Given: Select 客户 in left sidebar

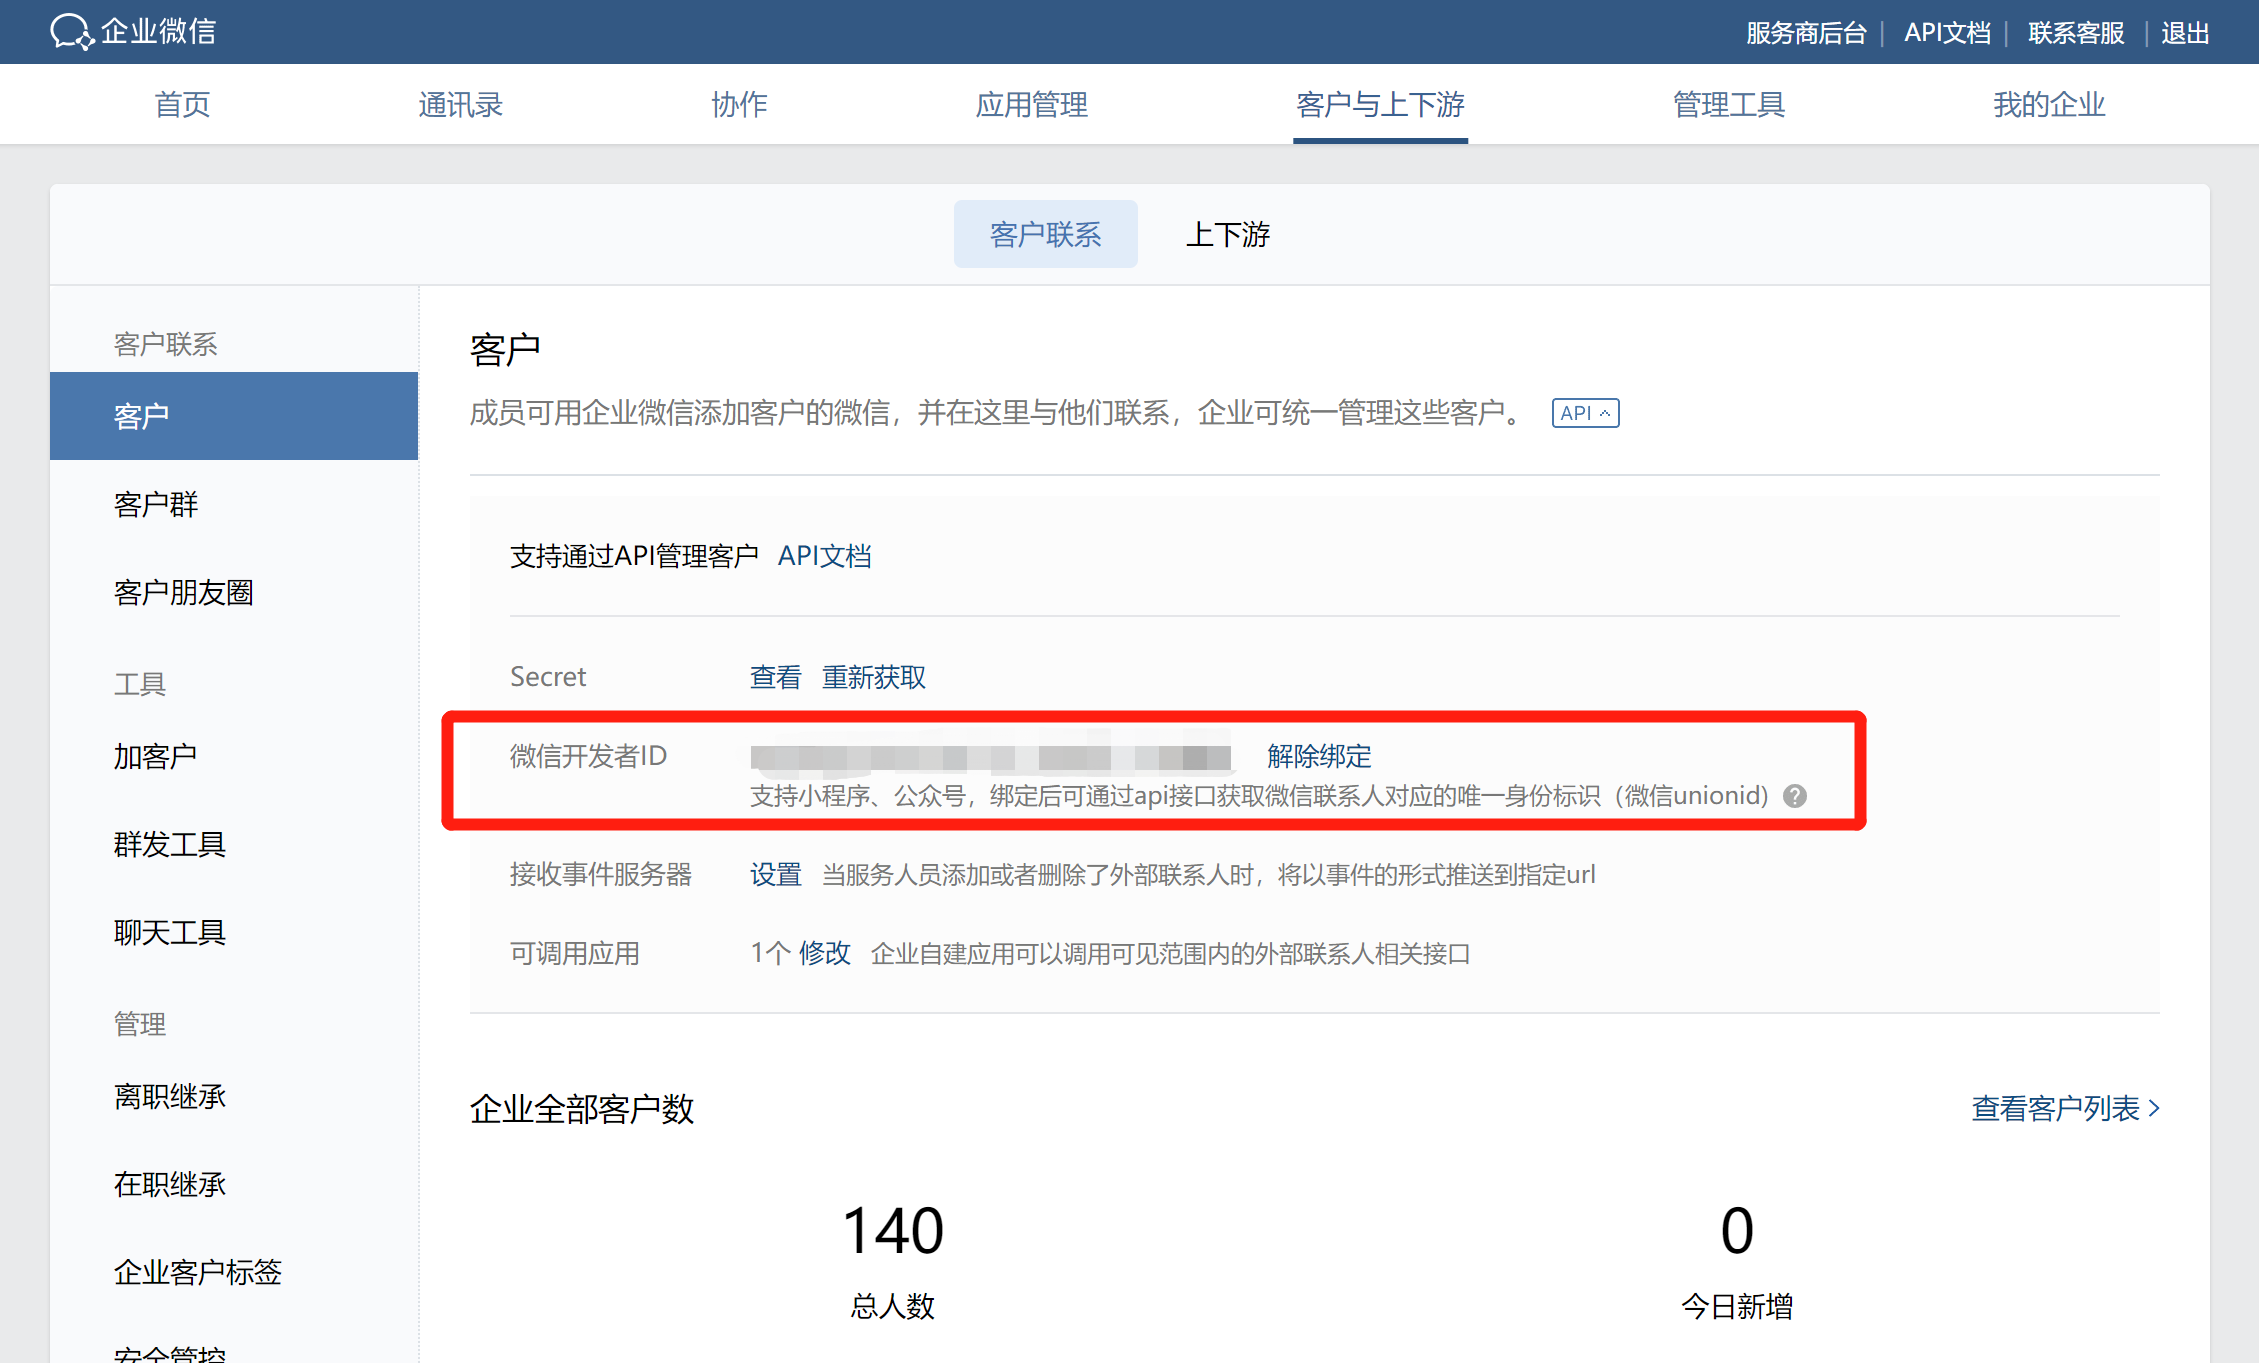Looking at the screenshot, I should pyautogui.click(x=234, y=416).
